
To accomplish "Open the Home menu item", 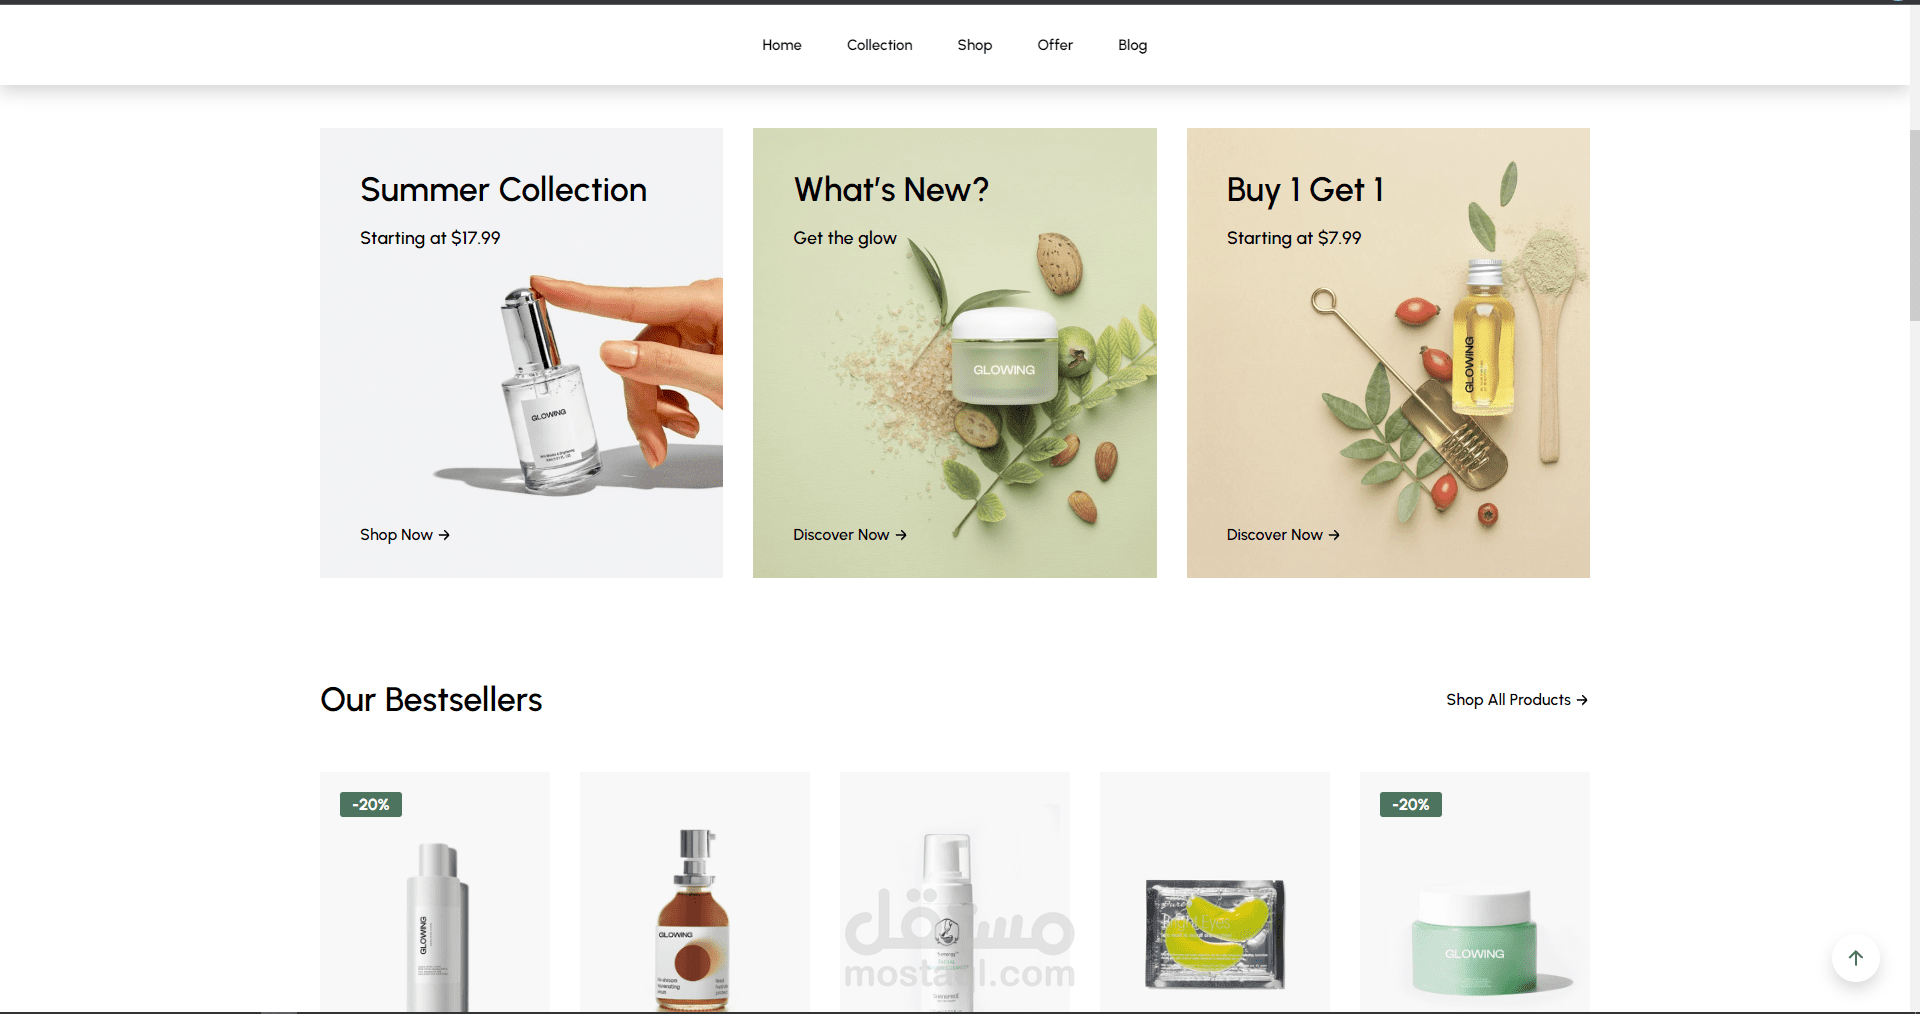I will tap(782, 45).
